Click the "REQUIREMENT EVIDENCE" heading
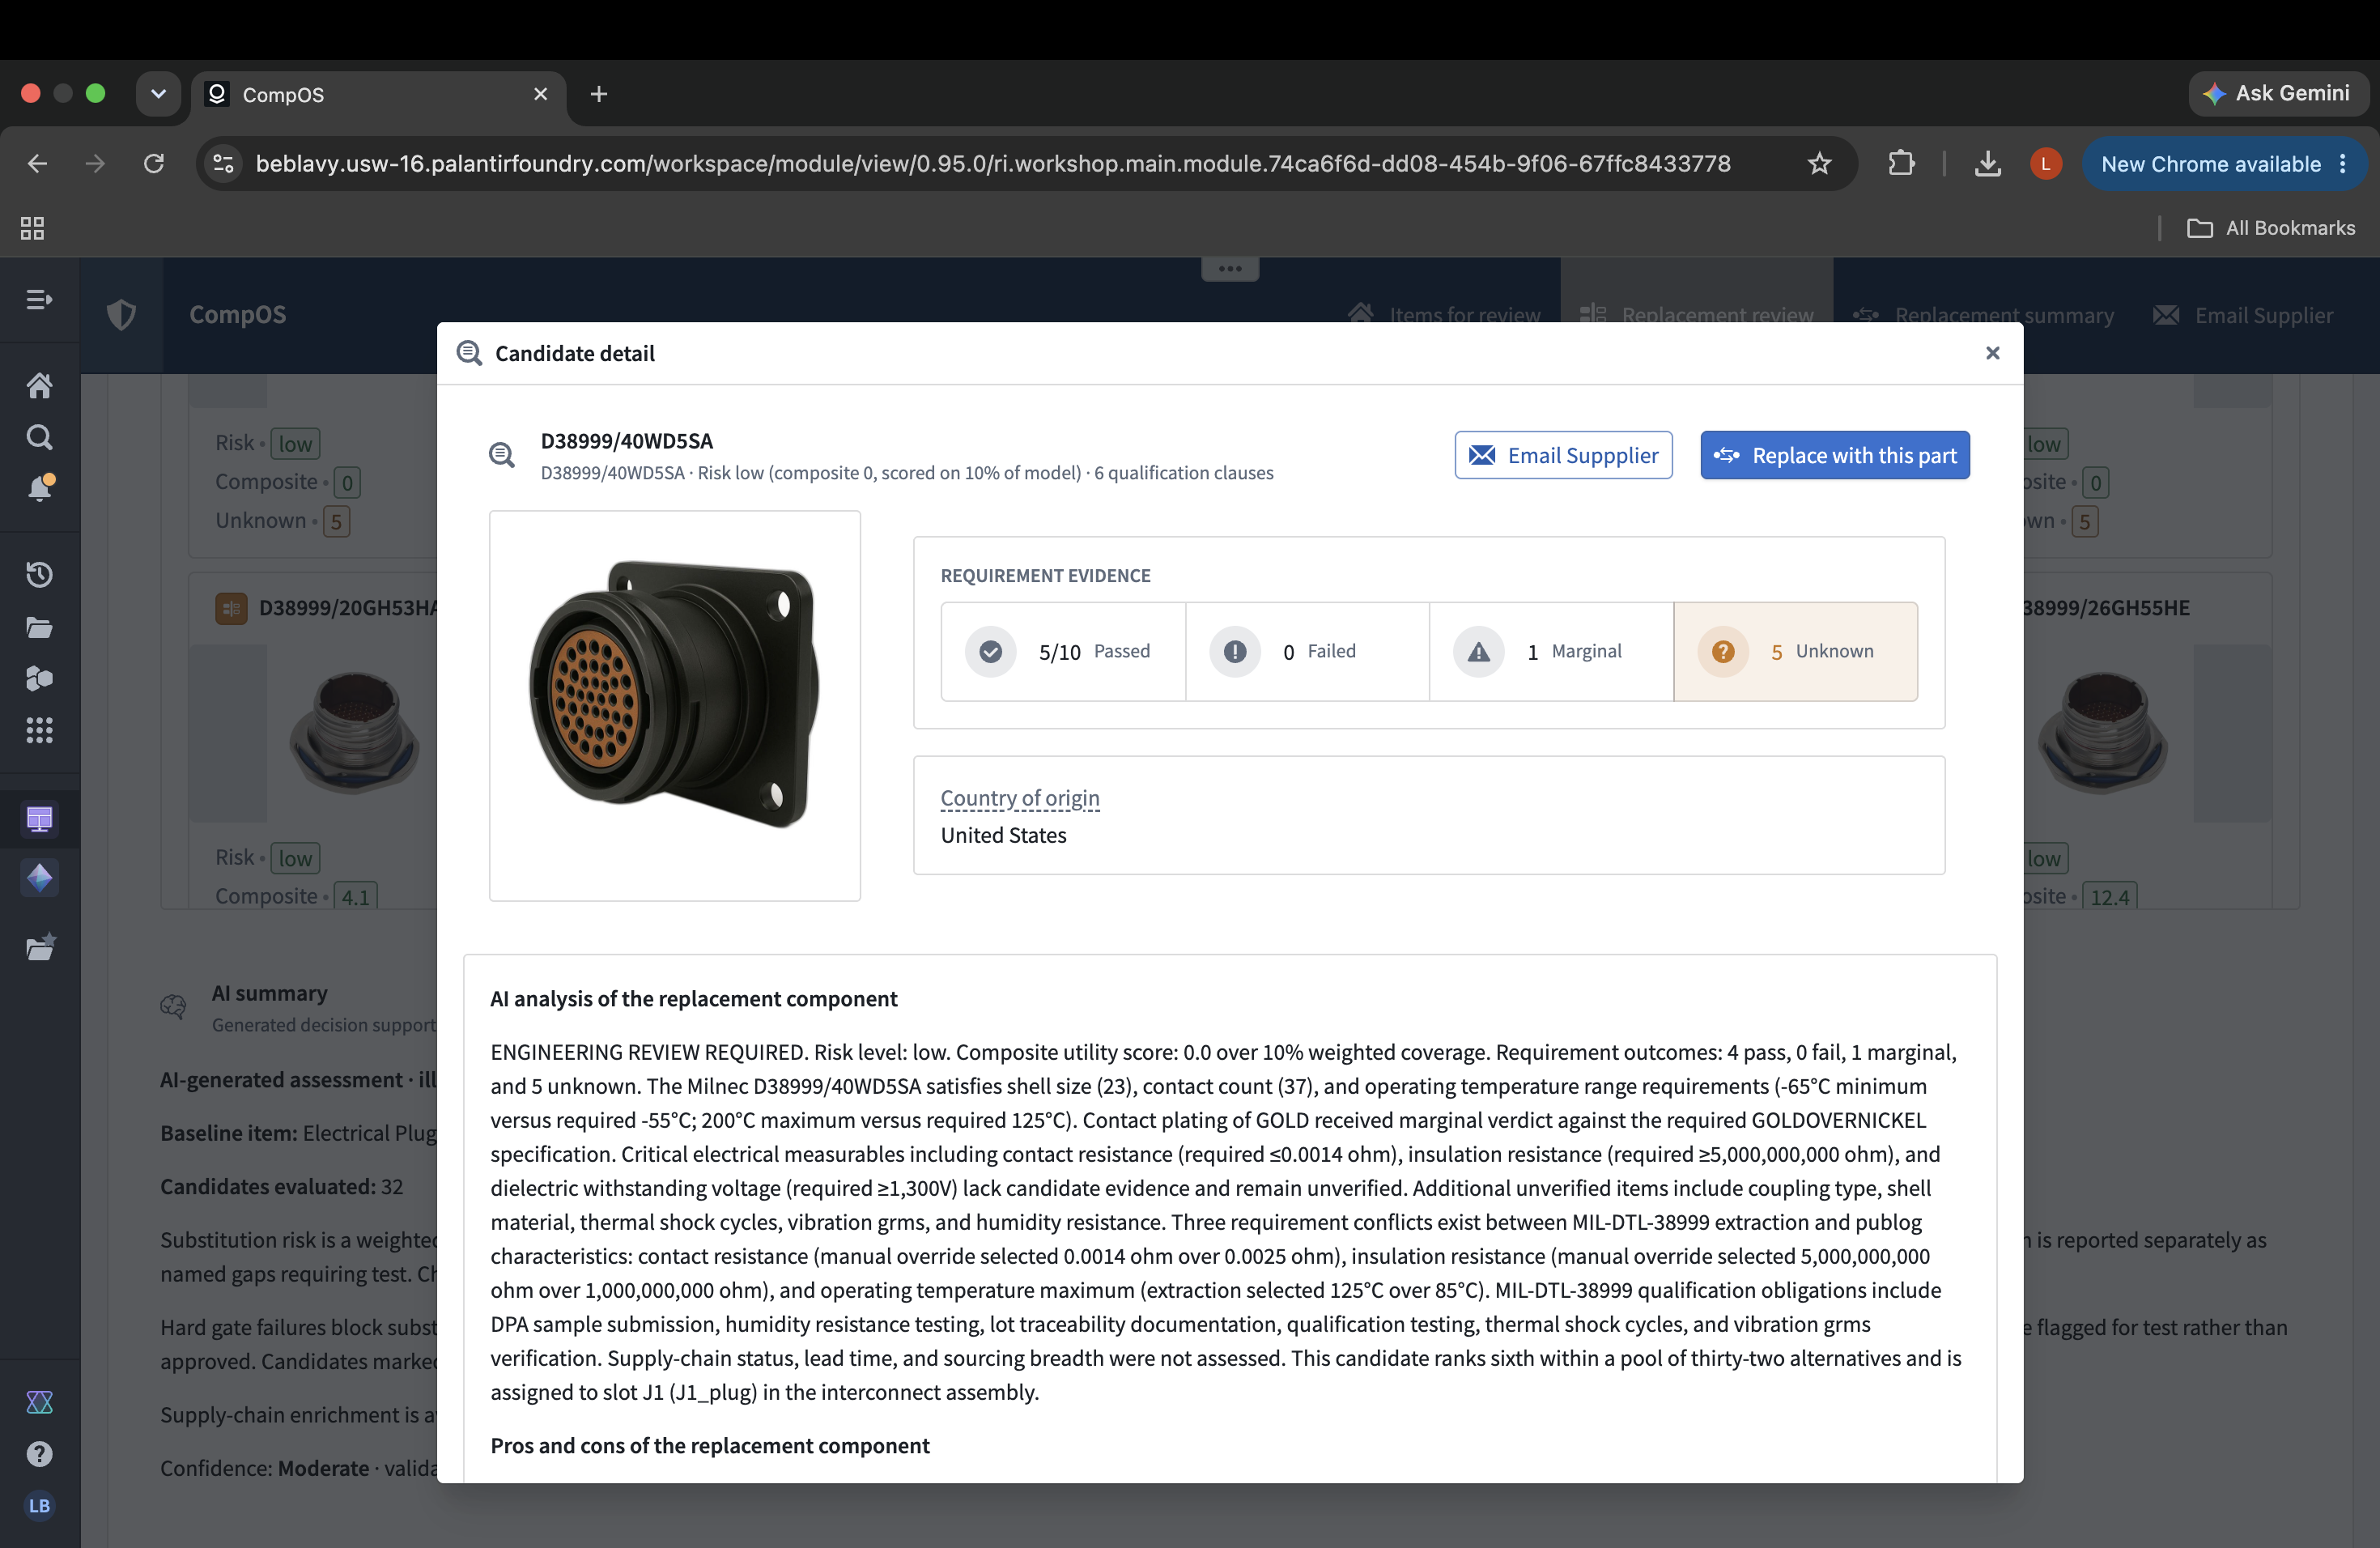2380x1548 pixels. (x=1045, y=575)
